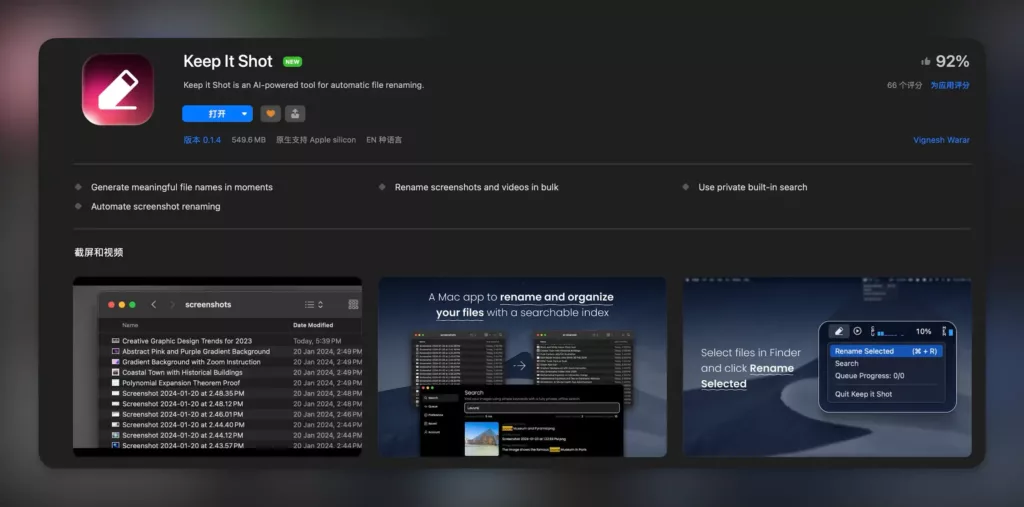Click the thumbs-up icon beside 92%
This screenshot has height=507, width=1024.
coord(925,61)
